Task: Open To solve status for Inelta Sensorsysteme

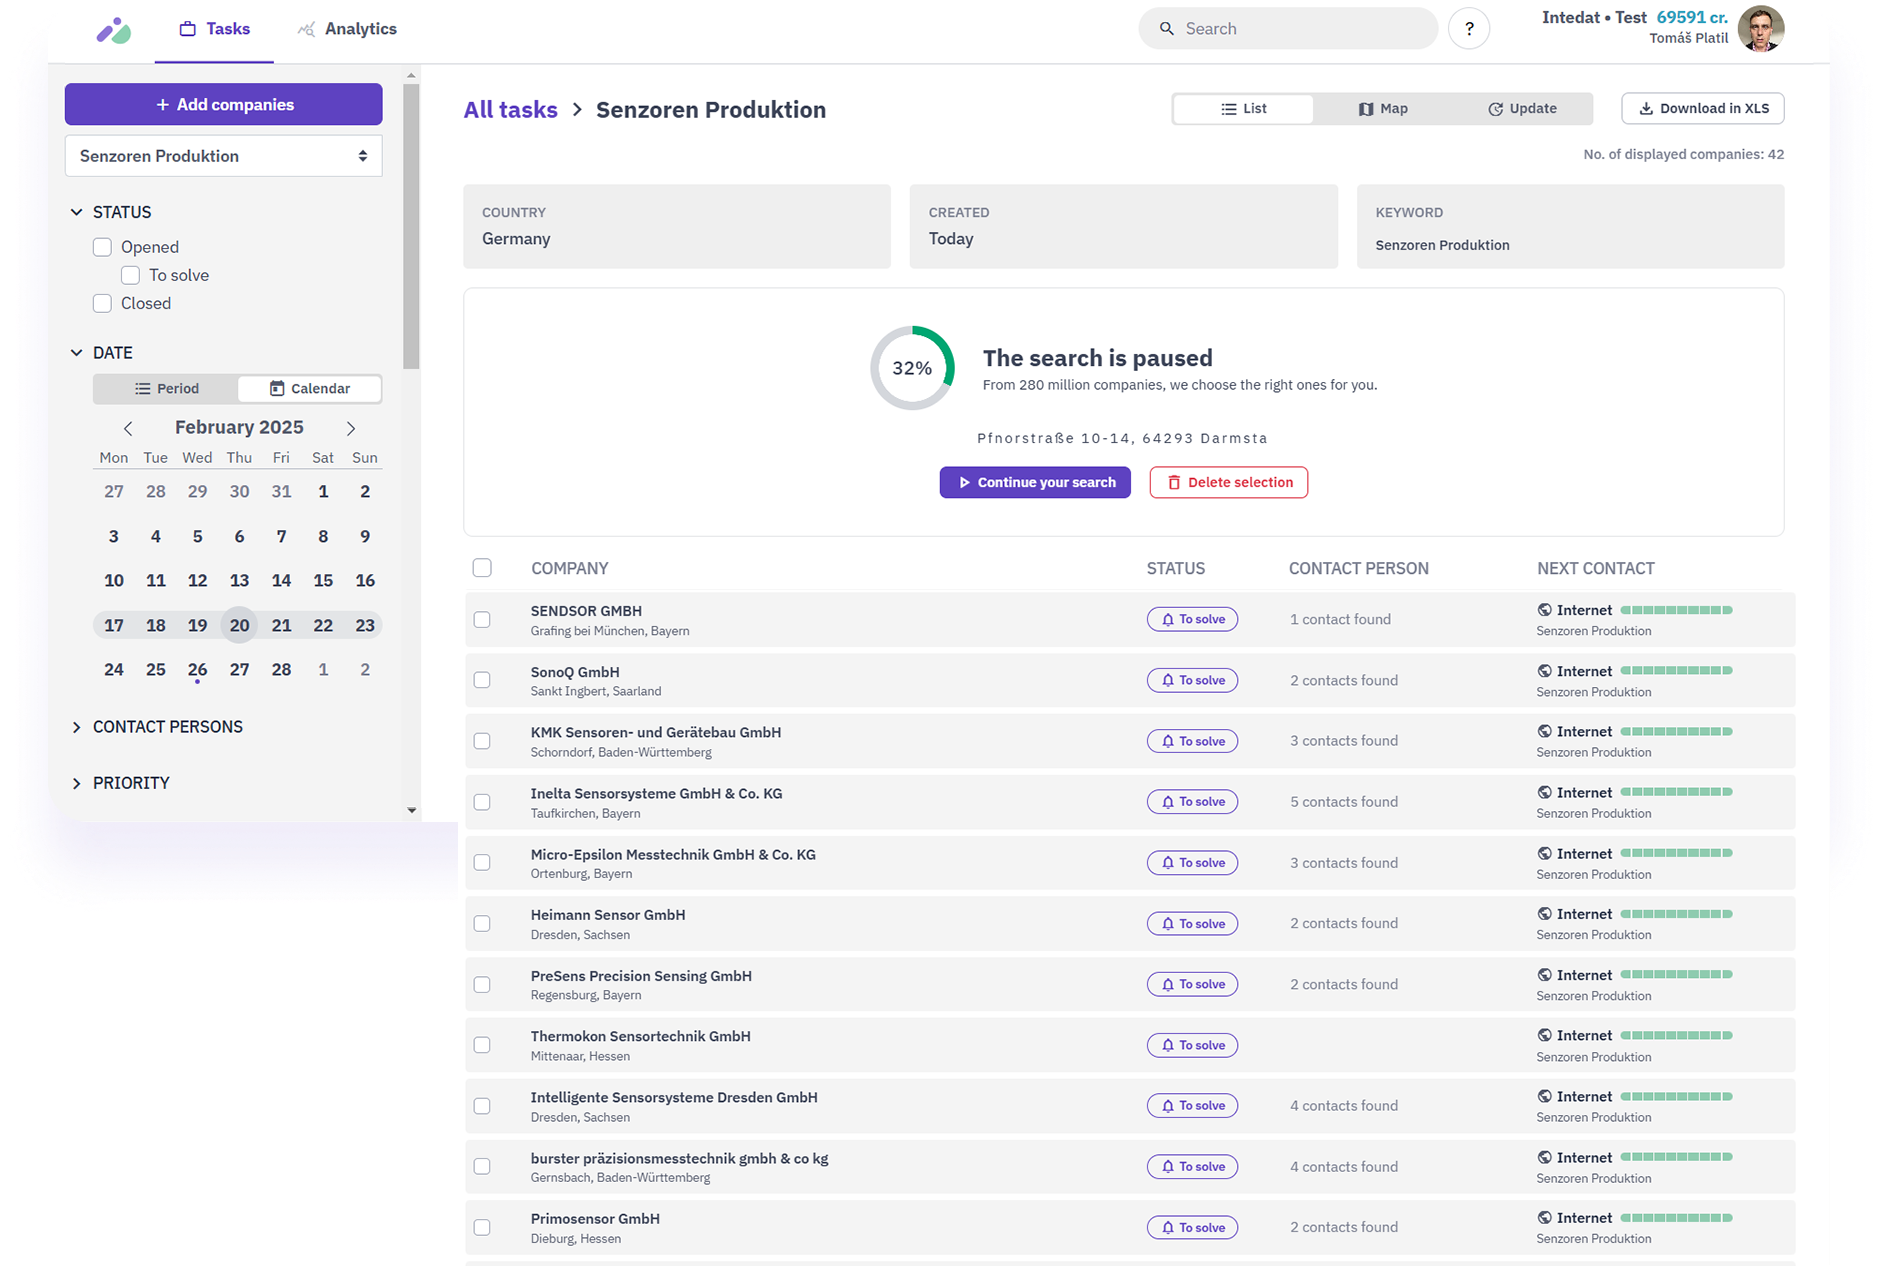Action: [1192, 802]
